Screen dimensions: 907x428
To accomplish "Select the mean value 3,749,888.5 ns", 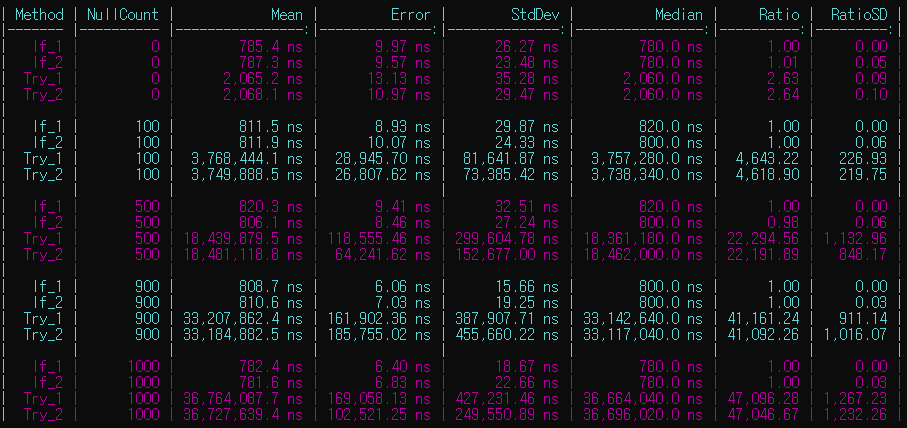I will (247, 175).
